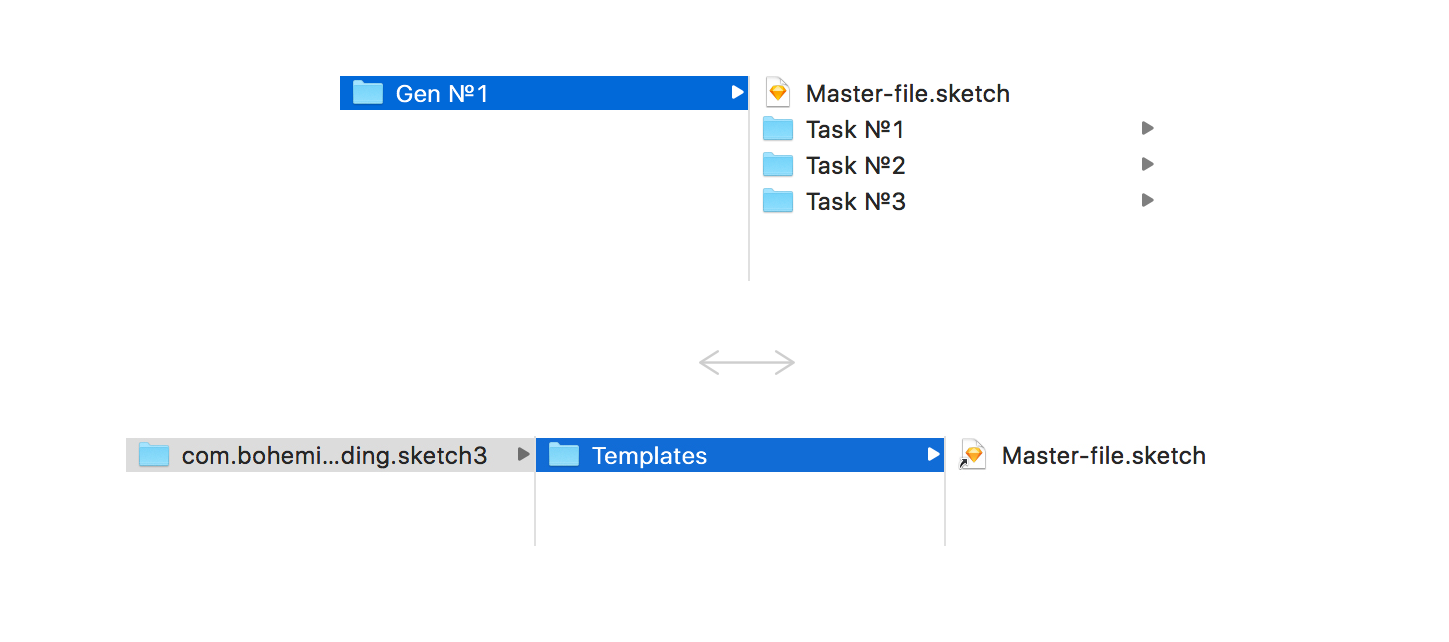This screenshot has width=1449, height=642.
Task: Expand the com.bohemi...ding.sketch3 folder arrow
Action: pyautogui.click(x=523, y=455)
